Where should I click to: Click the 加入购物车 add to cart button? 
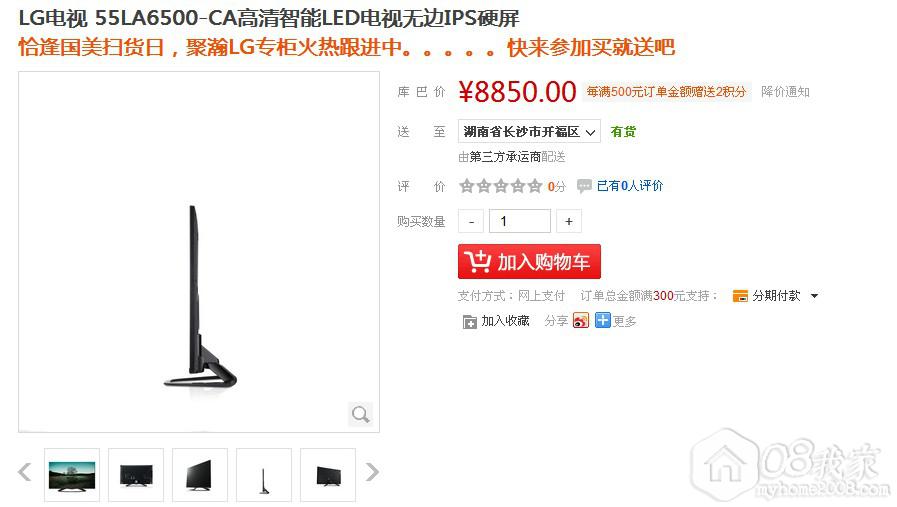click(529, 262)
